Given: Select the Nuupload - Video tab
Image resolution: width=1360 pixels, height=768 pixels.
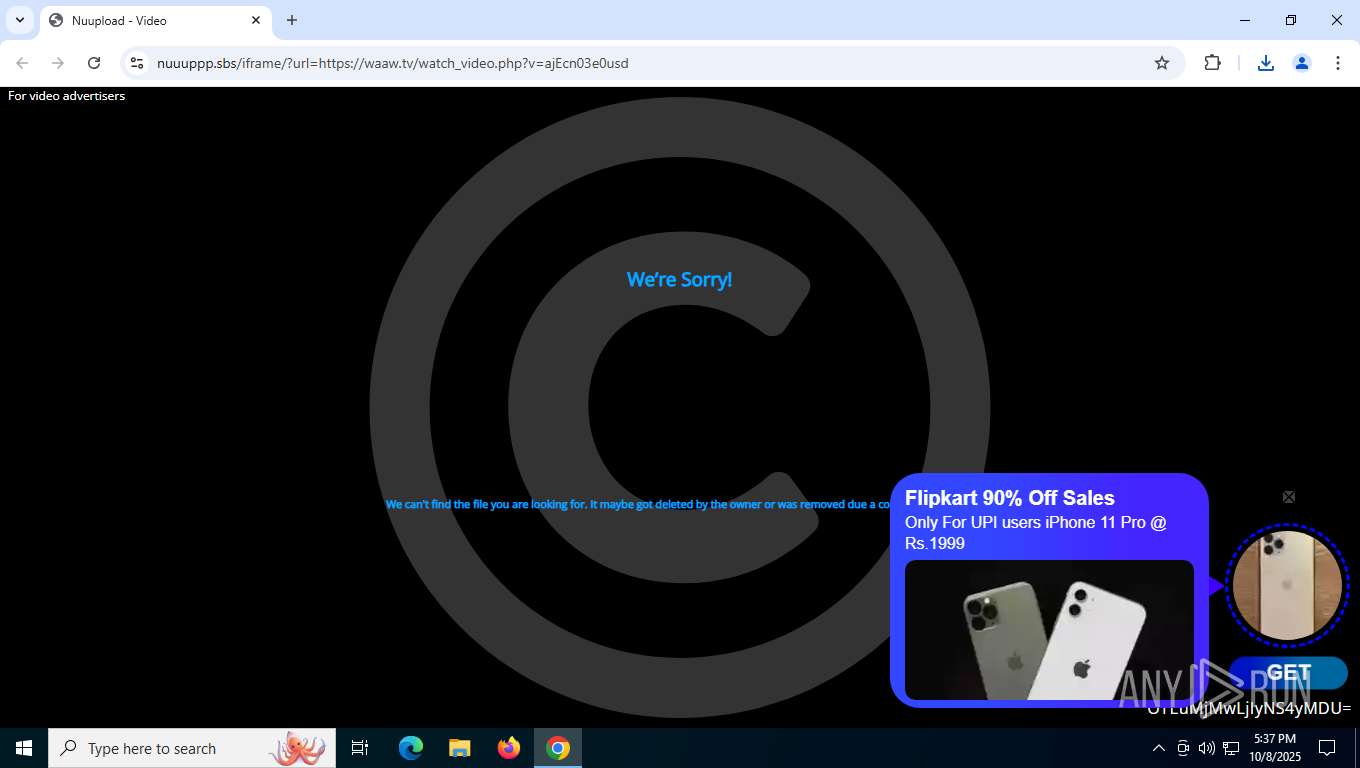Looking at the screenshot, I should coord(155,20).
